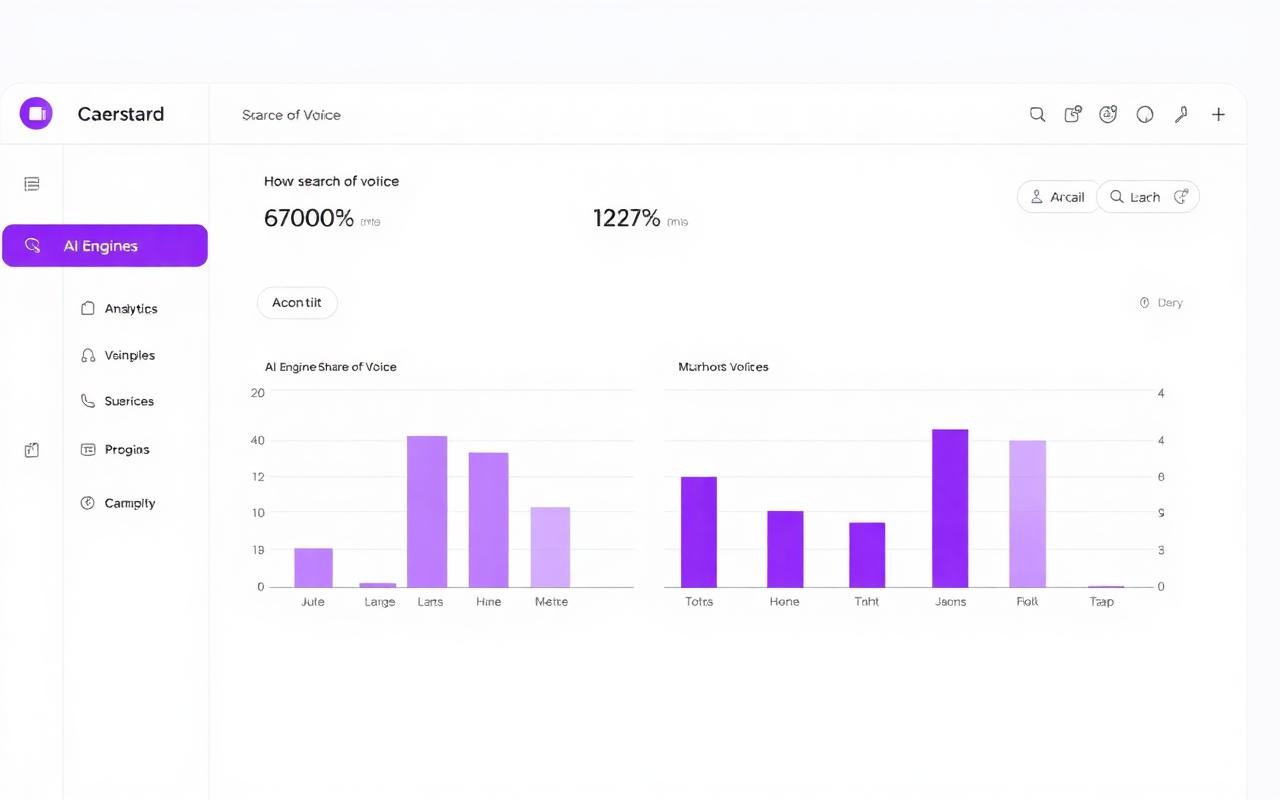The height and width of the screenshot is (800, 1280).
Task: Click the Lach search button
Action: [x=1148, y=197]
